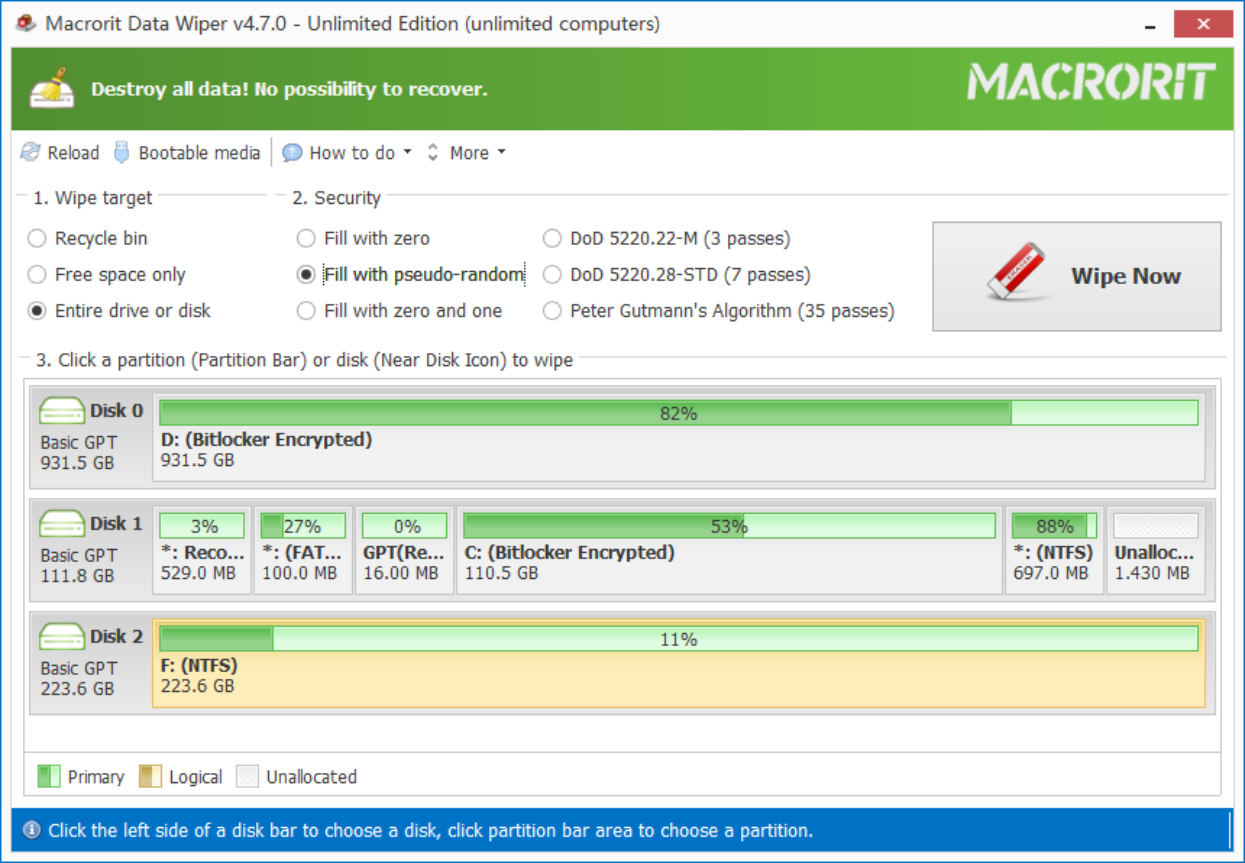Click the More up-down arrows icon
The width and height of the screenshot is (1245, 863).
[x=433, y=152]
